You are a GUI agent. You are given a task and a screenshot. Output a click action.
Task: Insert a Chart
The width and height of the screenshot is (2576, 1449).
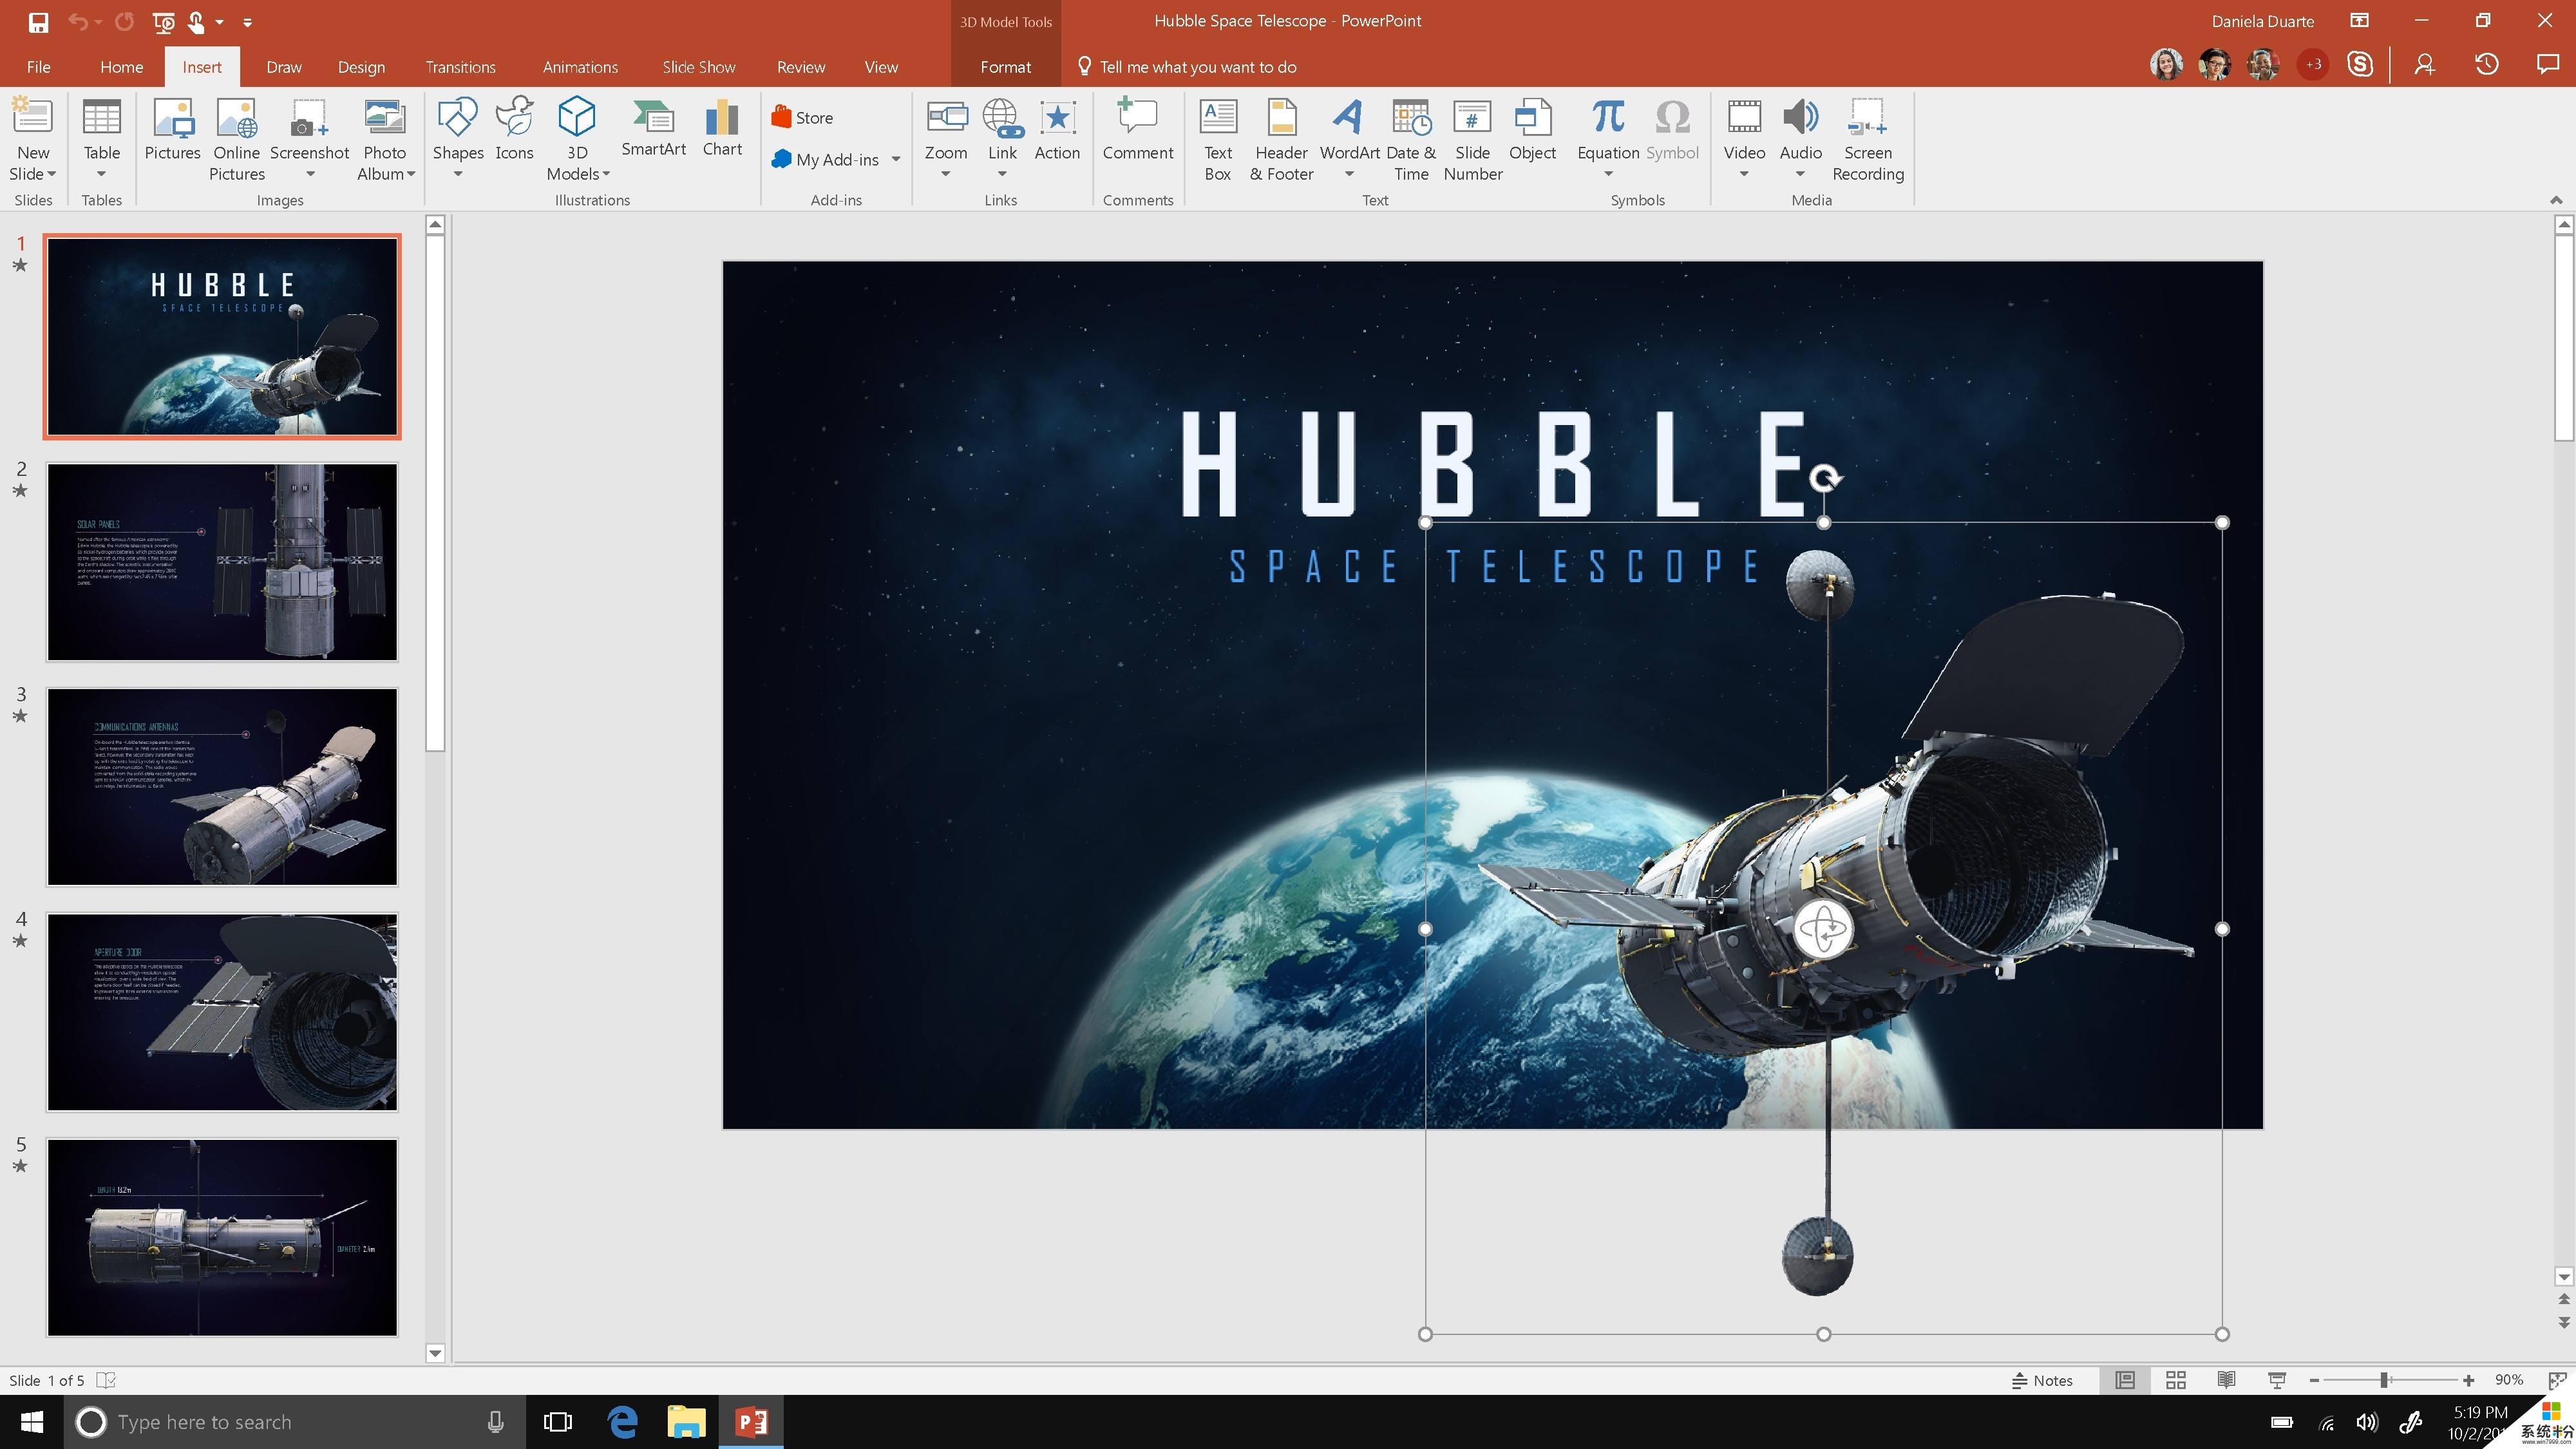tap(722, 129)
